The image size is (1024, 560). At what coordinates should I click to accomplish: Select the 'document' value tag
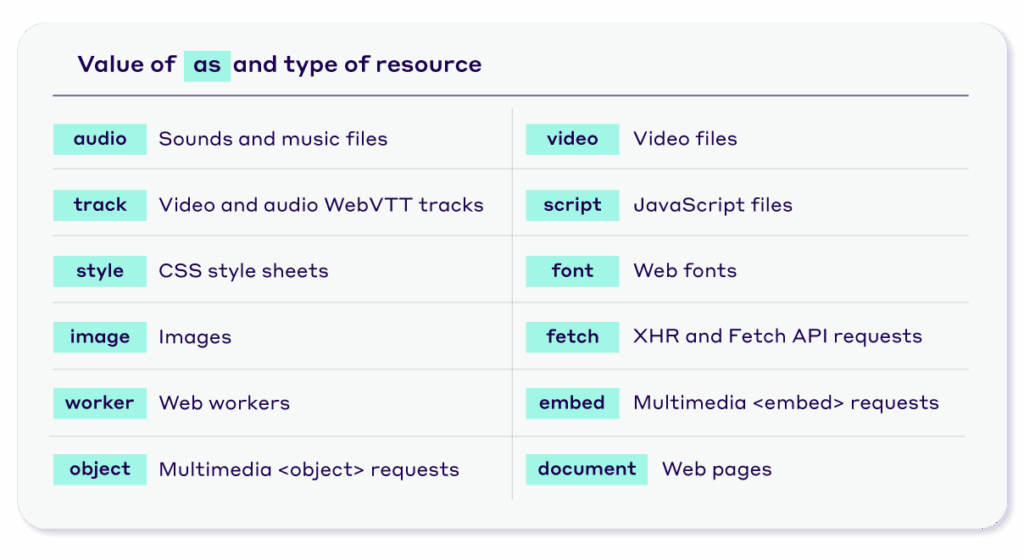587,469
